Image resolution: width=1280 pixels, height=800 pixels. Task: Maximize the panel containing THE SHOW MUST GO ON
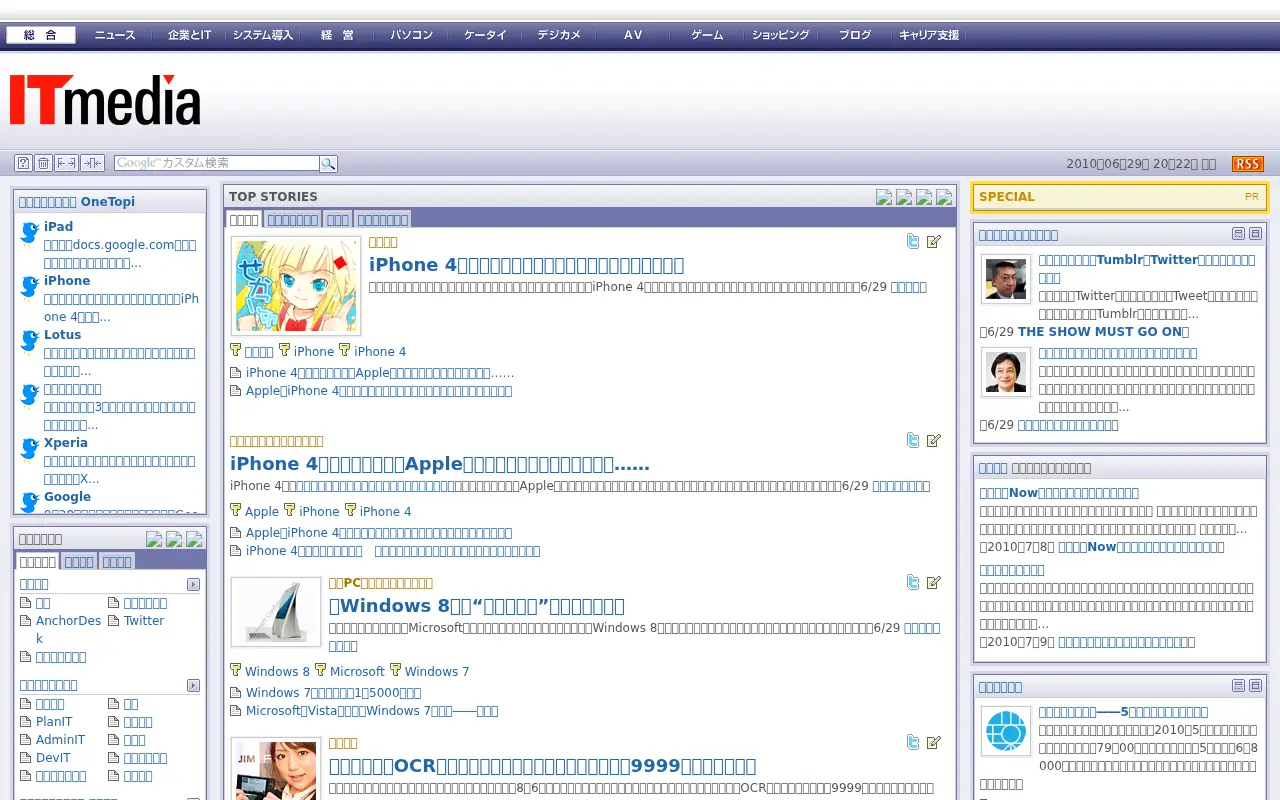[x=1255, y=234]
